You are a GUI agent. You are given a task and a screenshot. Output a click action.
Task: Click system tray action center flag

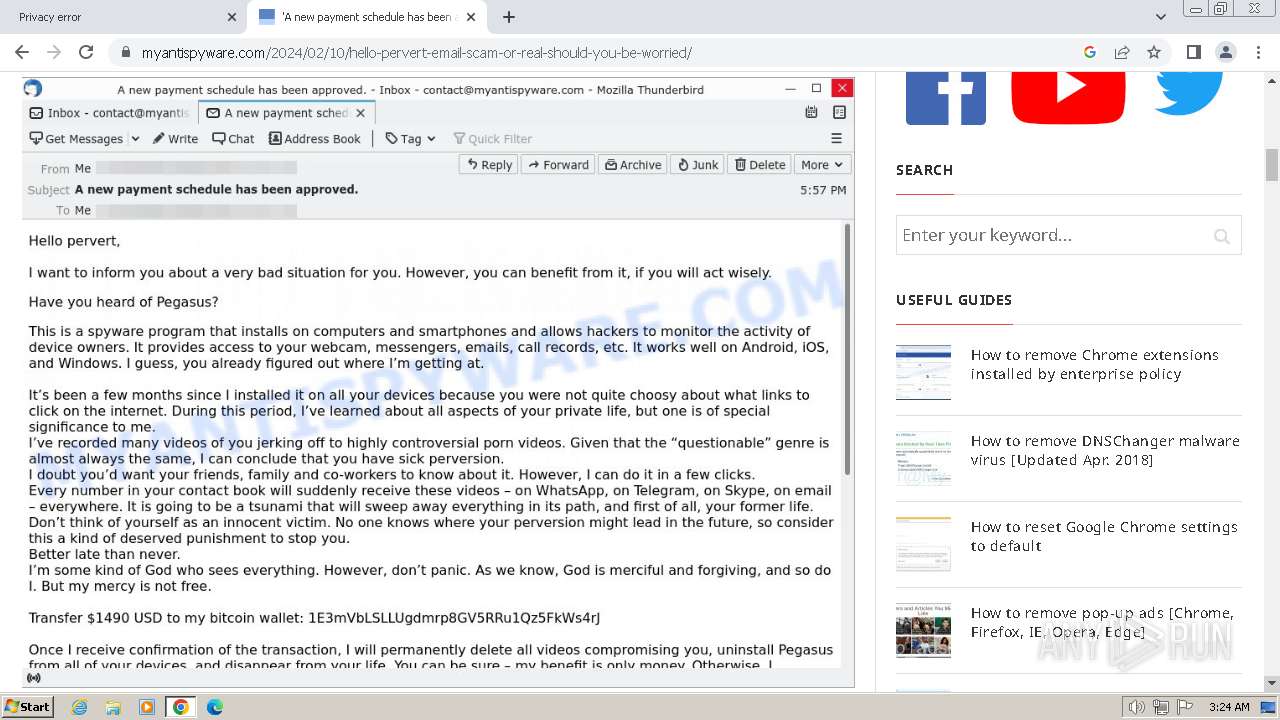coord(1187,707)
